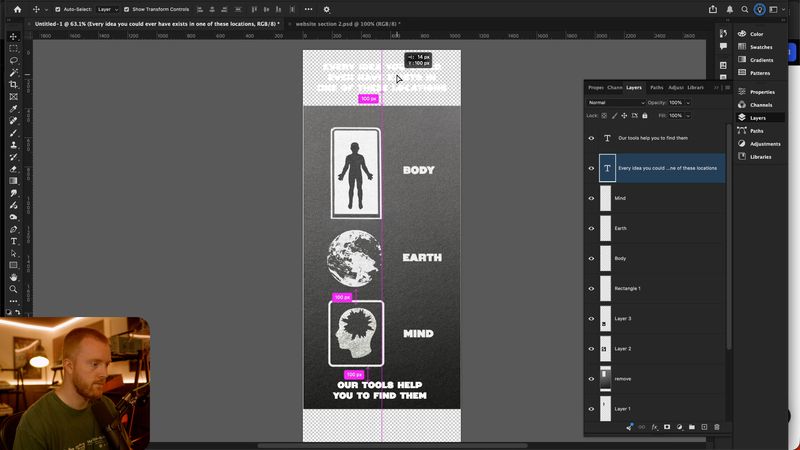This screenshot has width=800, height=450.
Task: Click the Share document icon
Action: click(713, 9)
